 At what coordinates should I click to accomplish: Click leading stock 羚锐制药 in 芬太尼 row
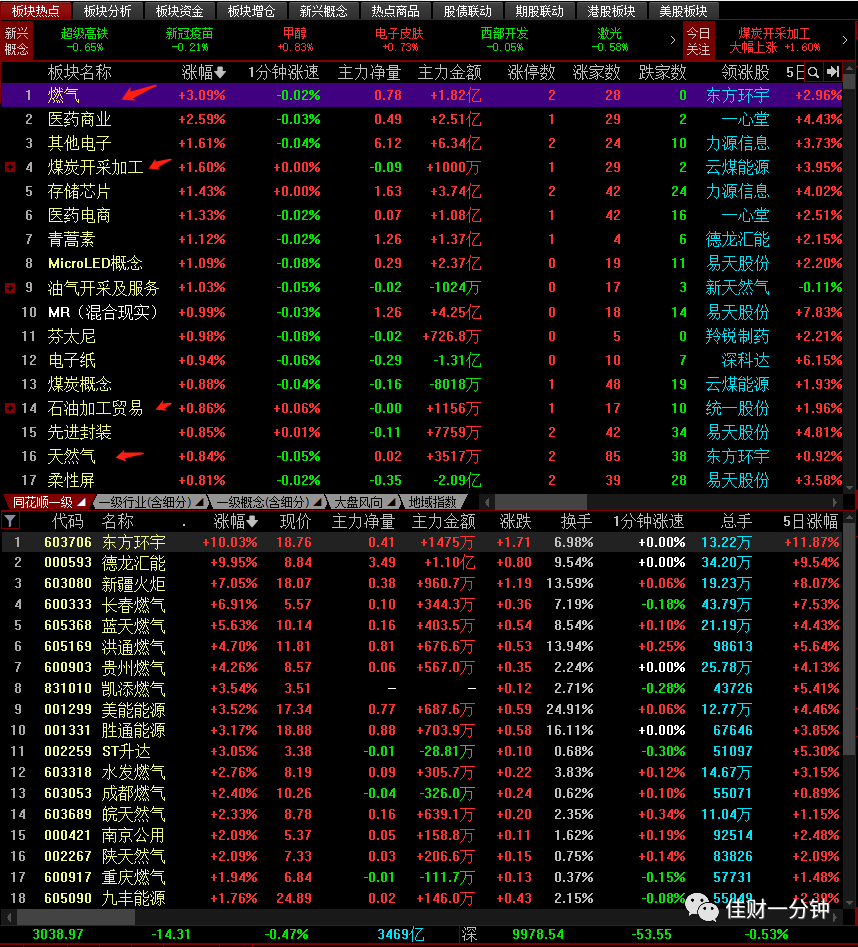tap(737, 336)
